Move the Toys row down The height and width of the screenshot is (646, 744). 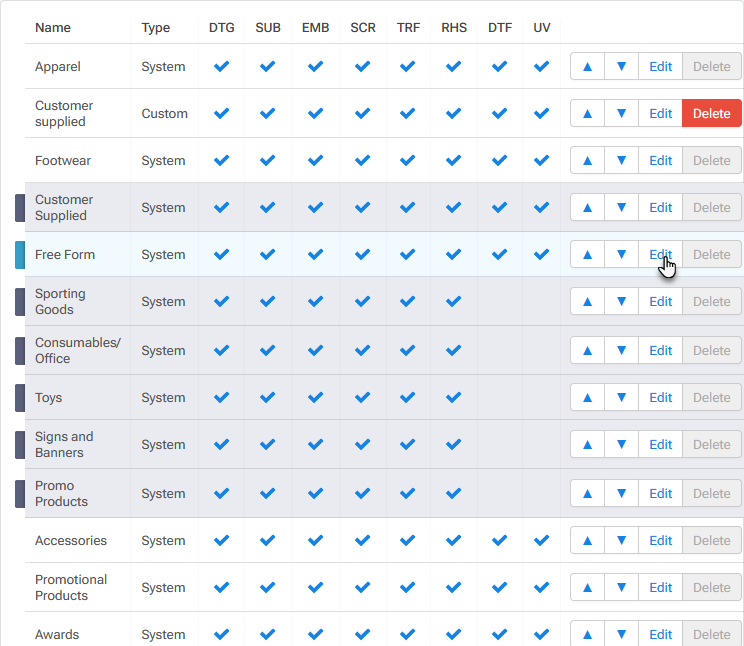pos(621,397)
